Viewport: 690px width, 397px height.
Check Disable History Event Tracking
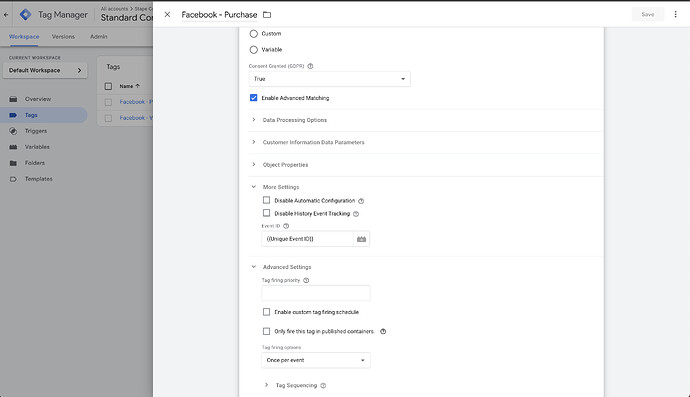(x=266, y=213)
